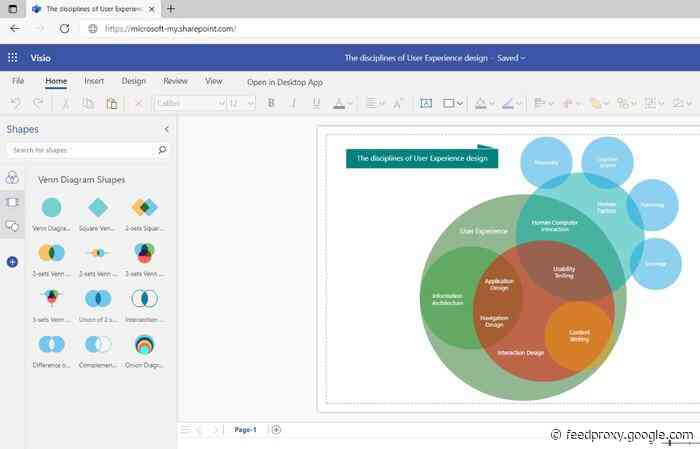This screenshot has height=449, width=700.
Task: Toggle italic formatting
Action: (x=294, y=104)
